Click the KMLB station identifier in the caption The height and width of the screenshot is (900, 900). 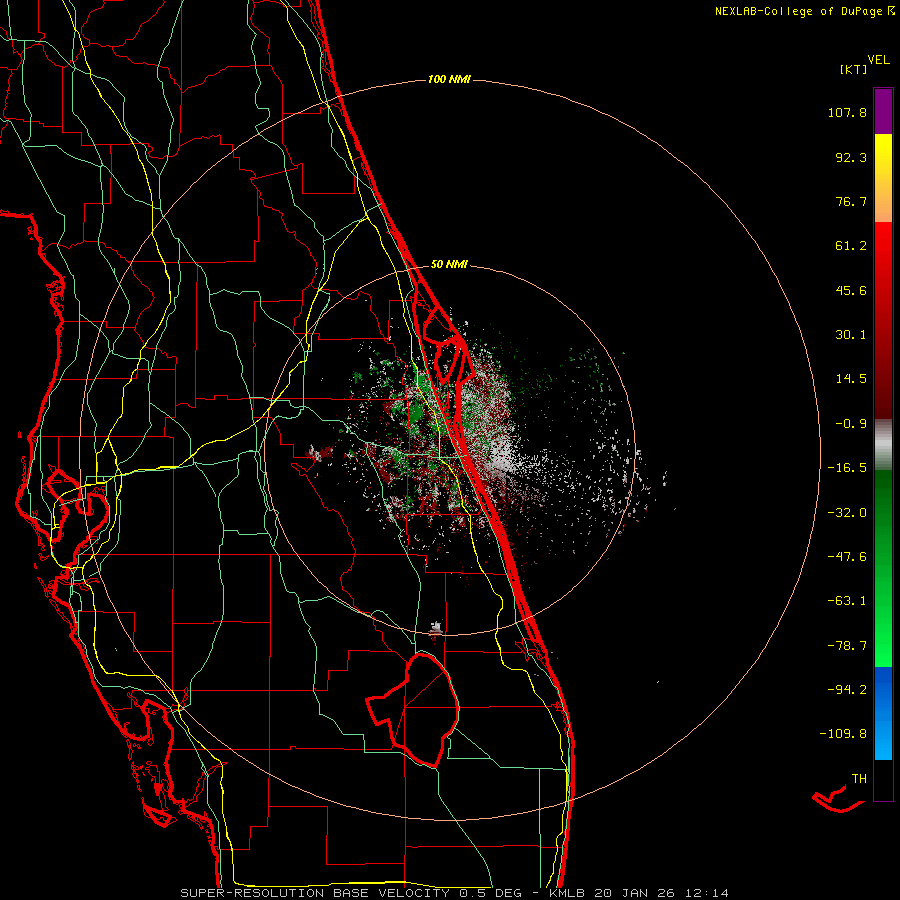(565, 893)
